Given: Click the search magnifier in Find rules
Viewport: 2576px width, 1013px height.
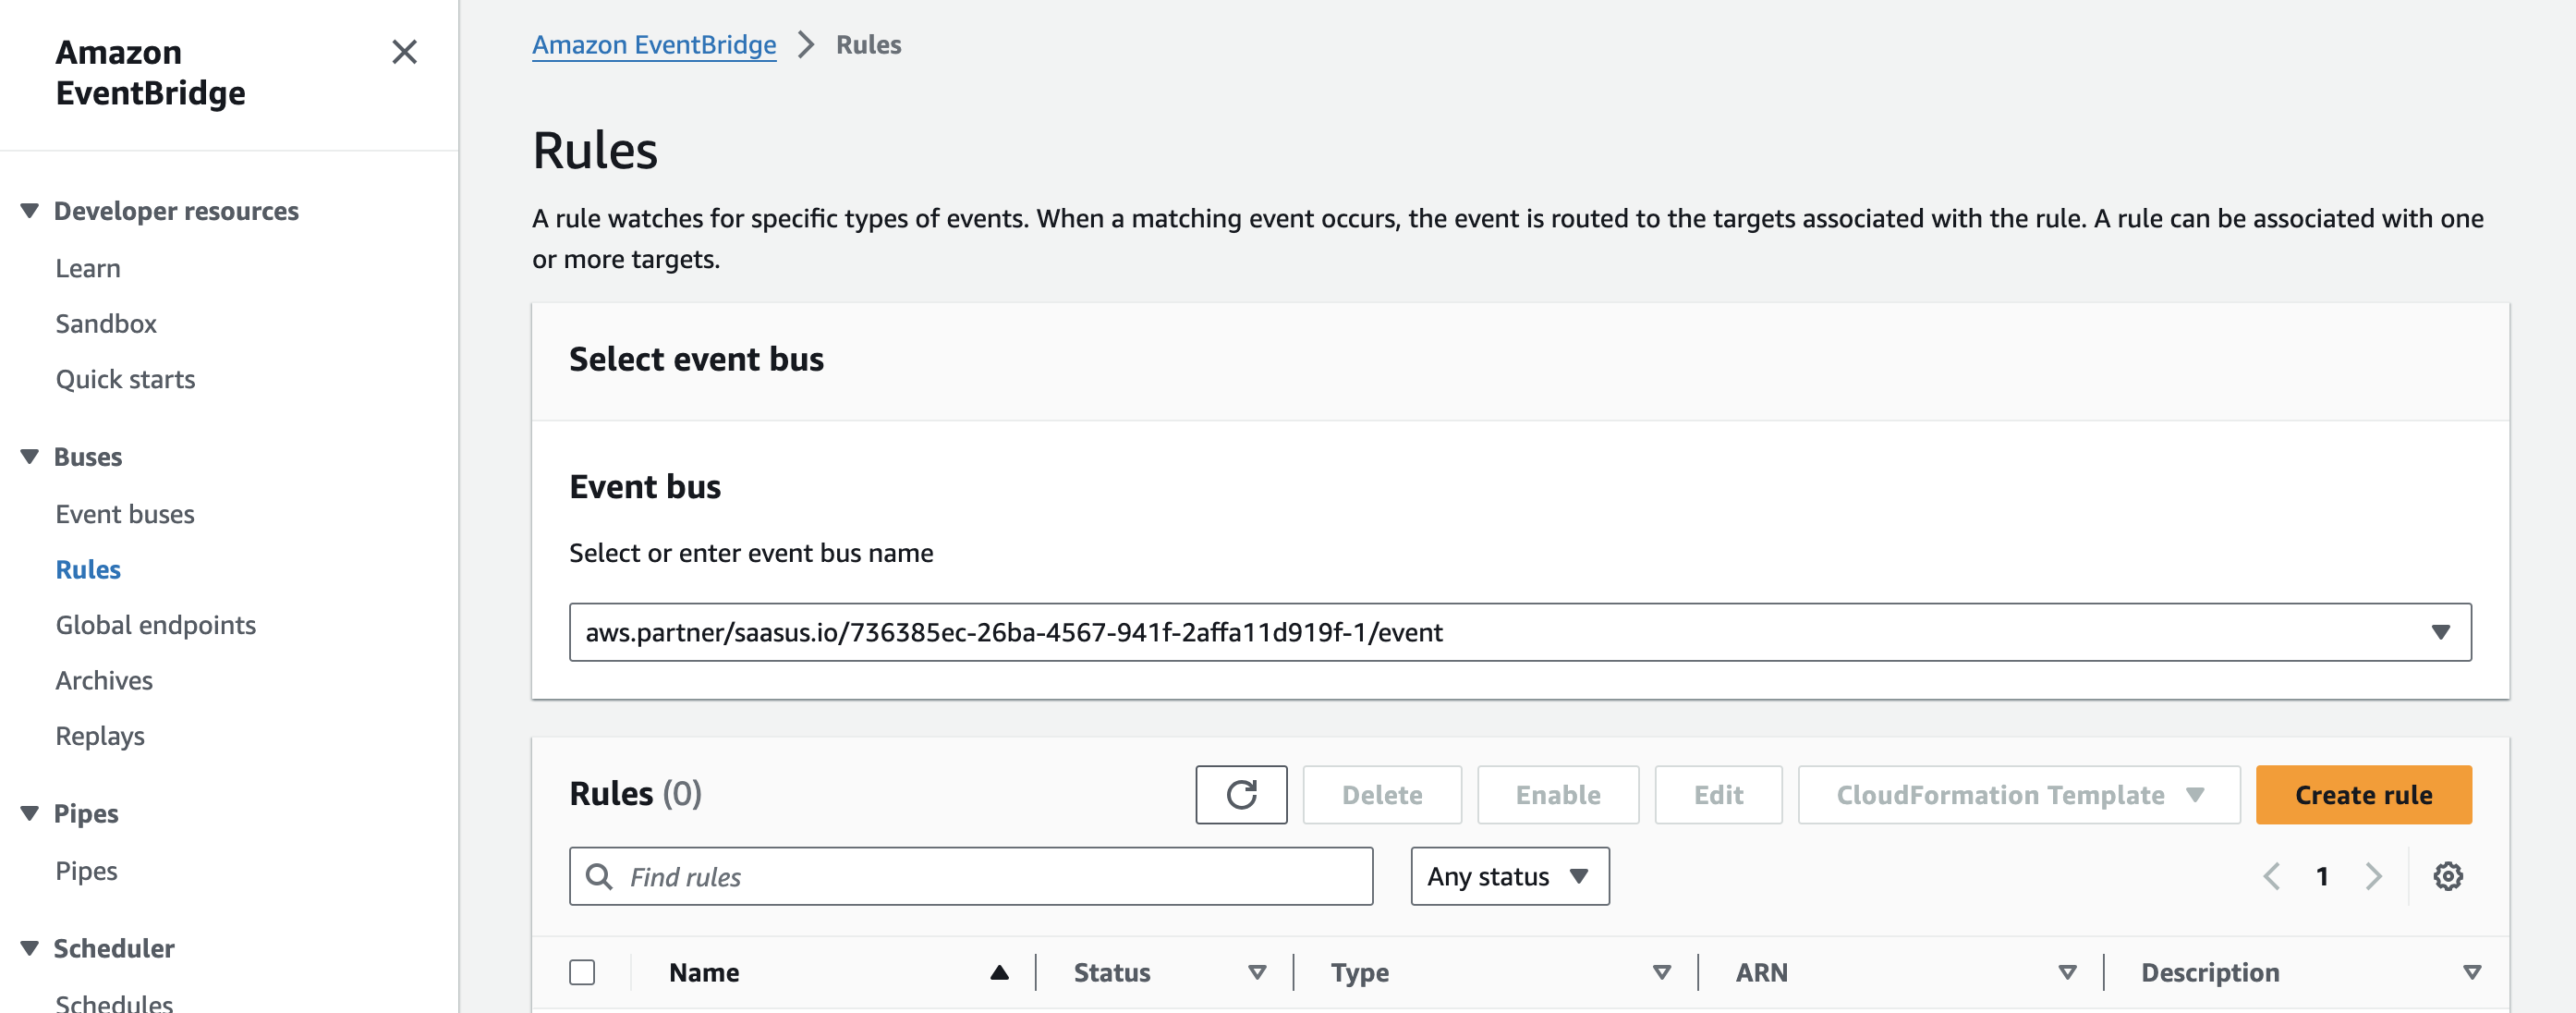Looking at the screenshot, I should [x=599, y=877].
